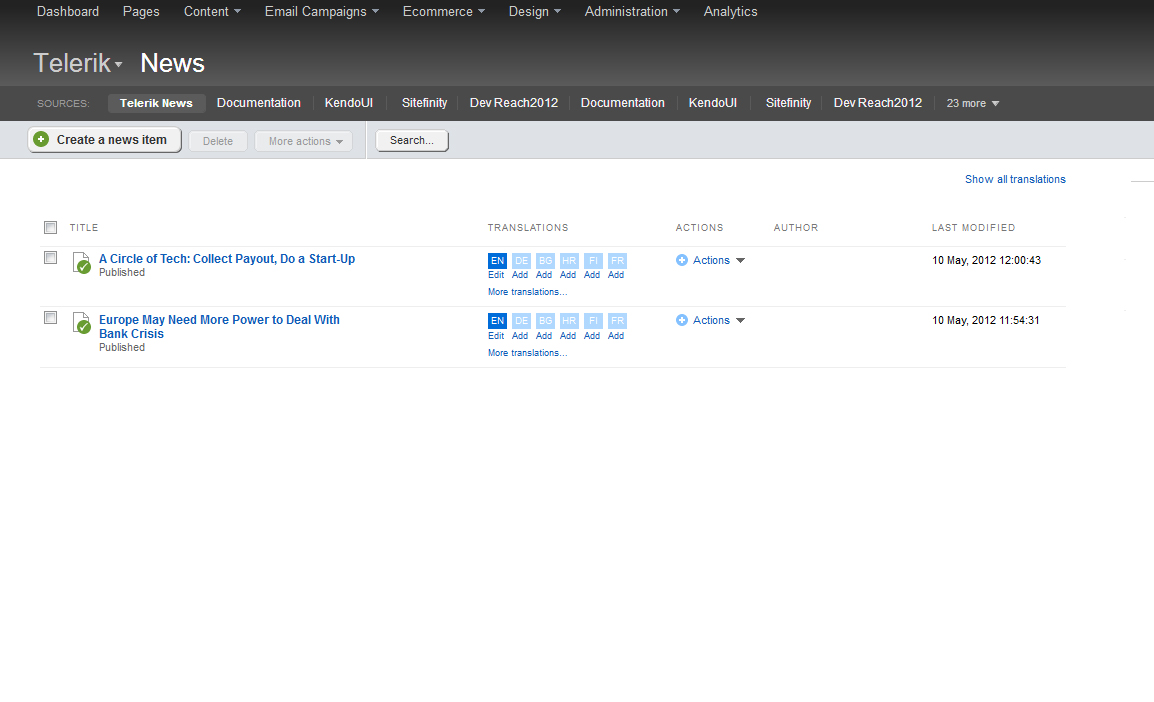
Task: Click More translations... for A Circle of Tech
Action: [528, 292]
